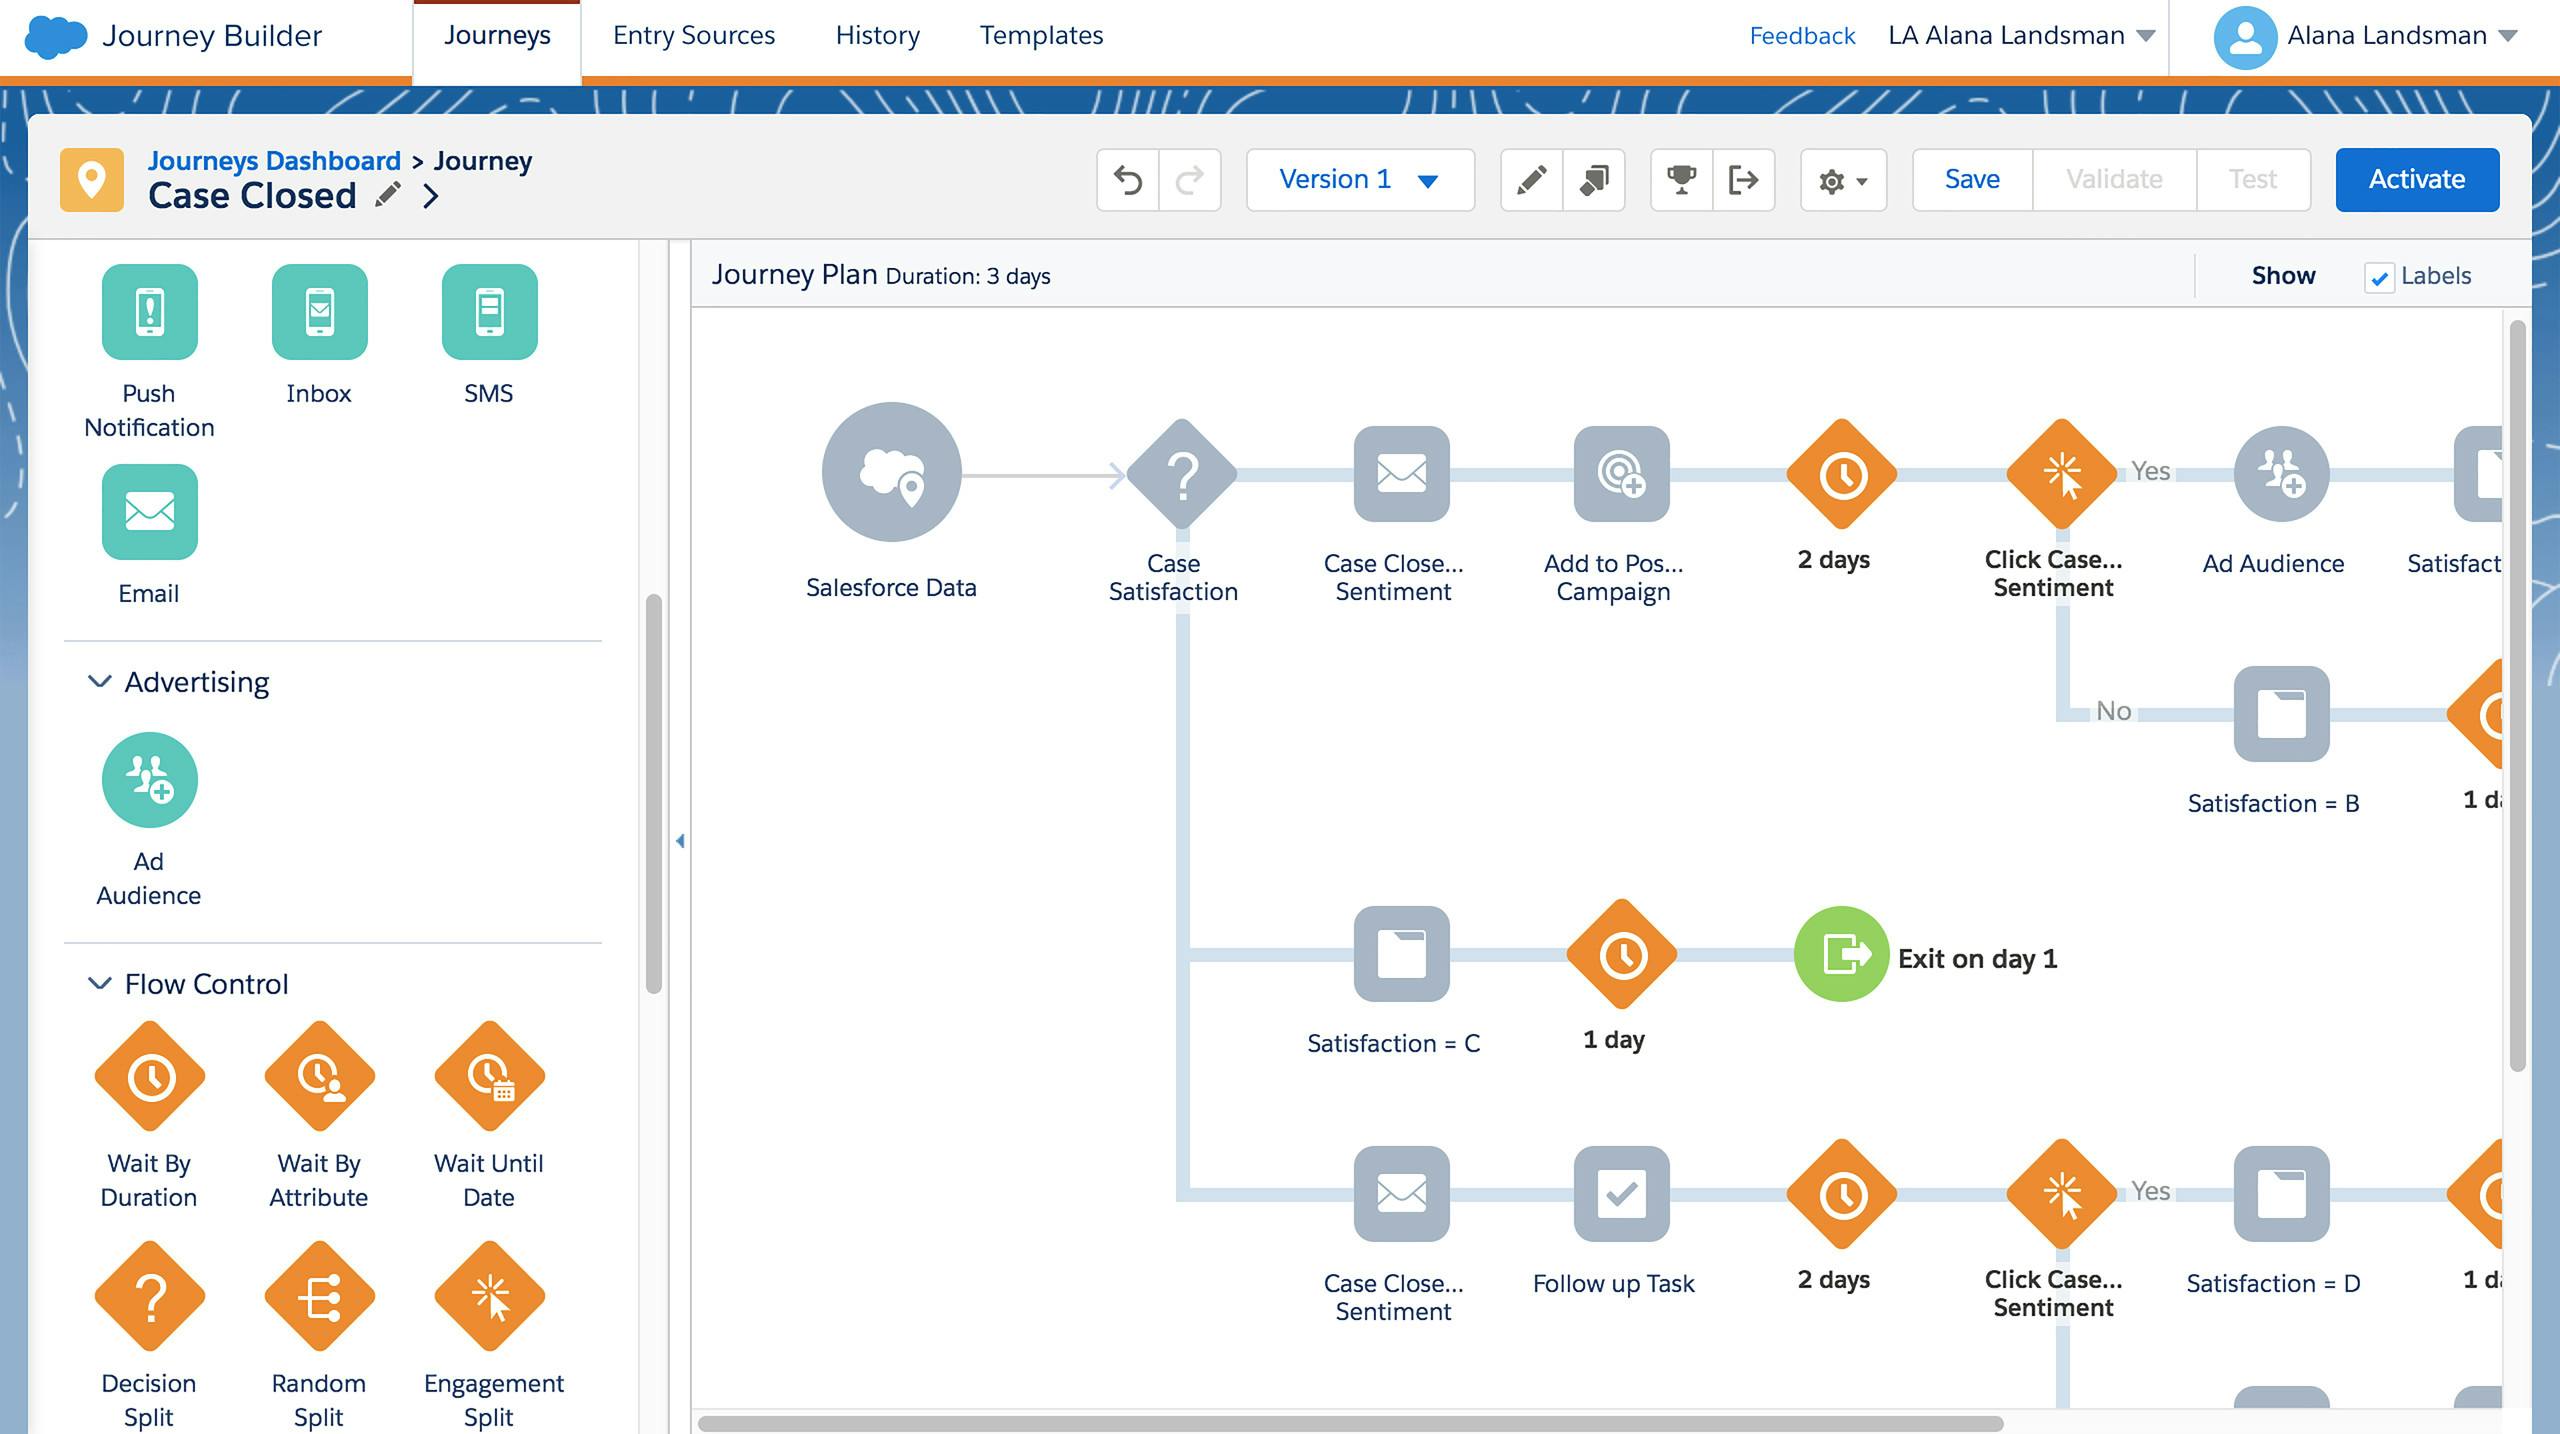
Task: Collapse the Flow Control section
Action: pos(99,984)
